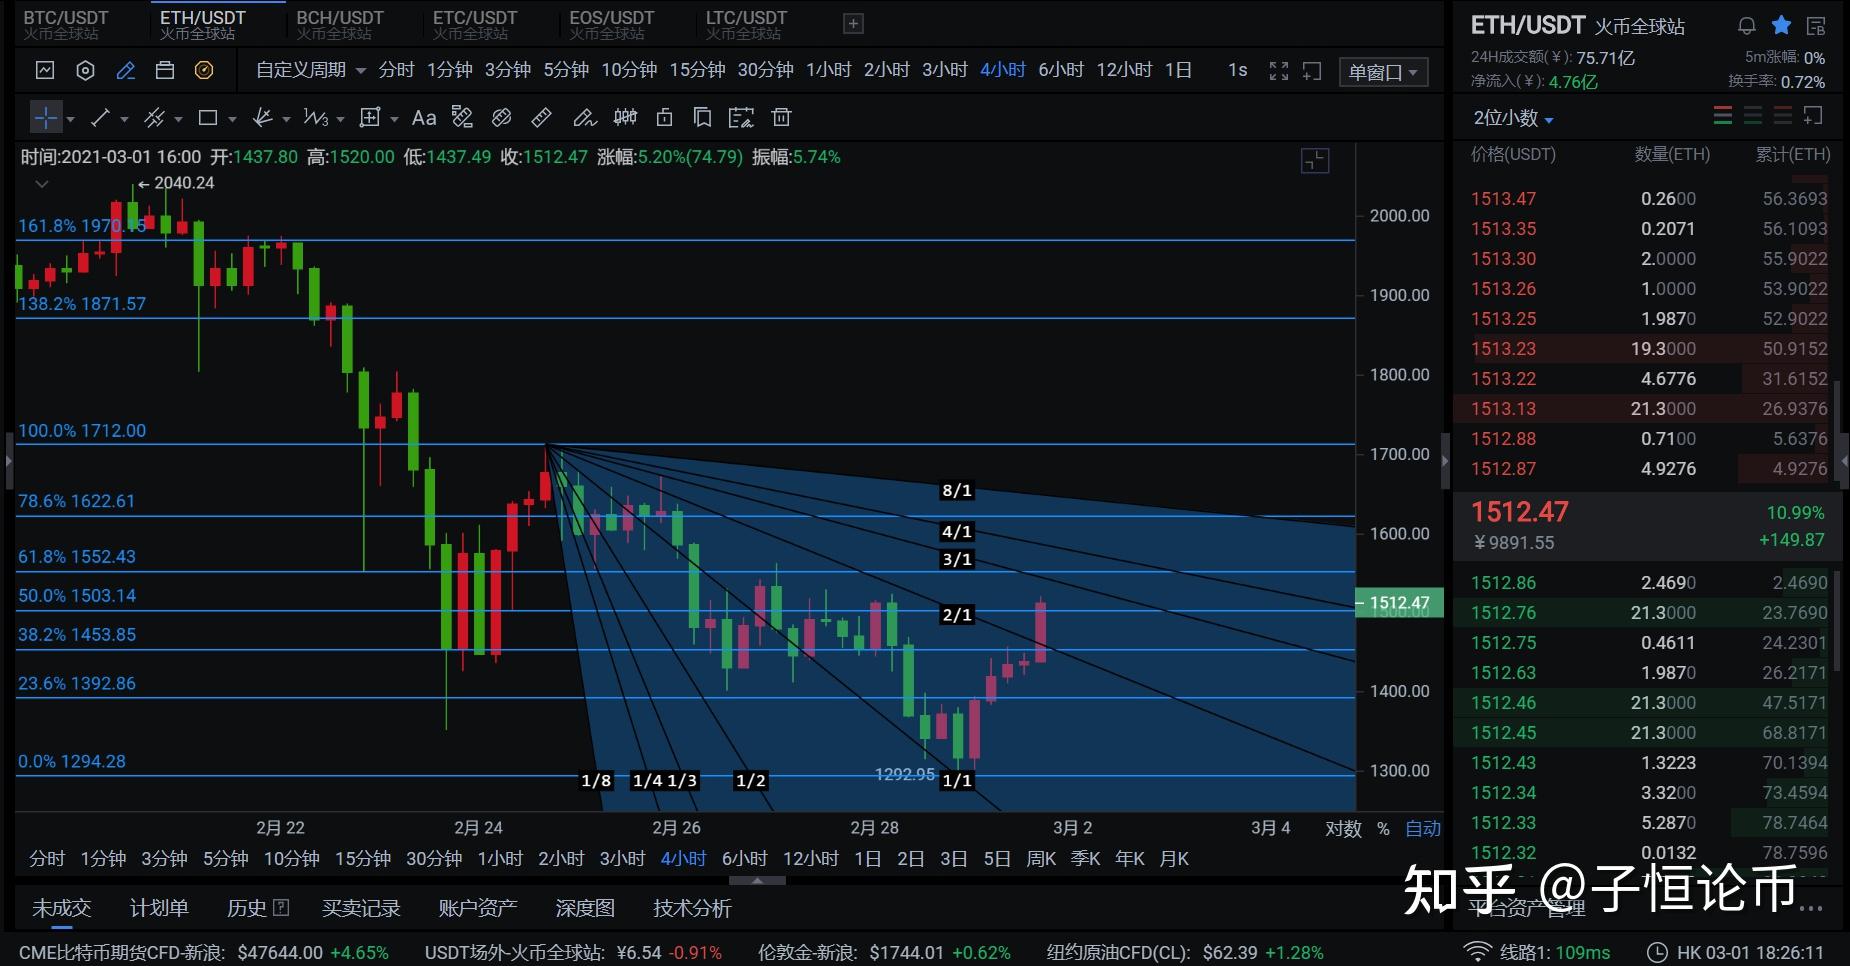Show only buy orders in order book
The width and height of the screenshot is (1850, 966).
click(1753, 117)
